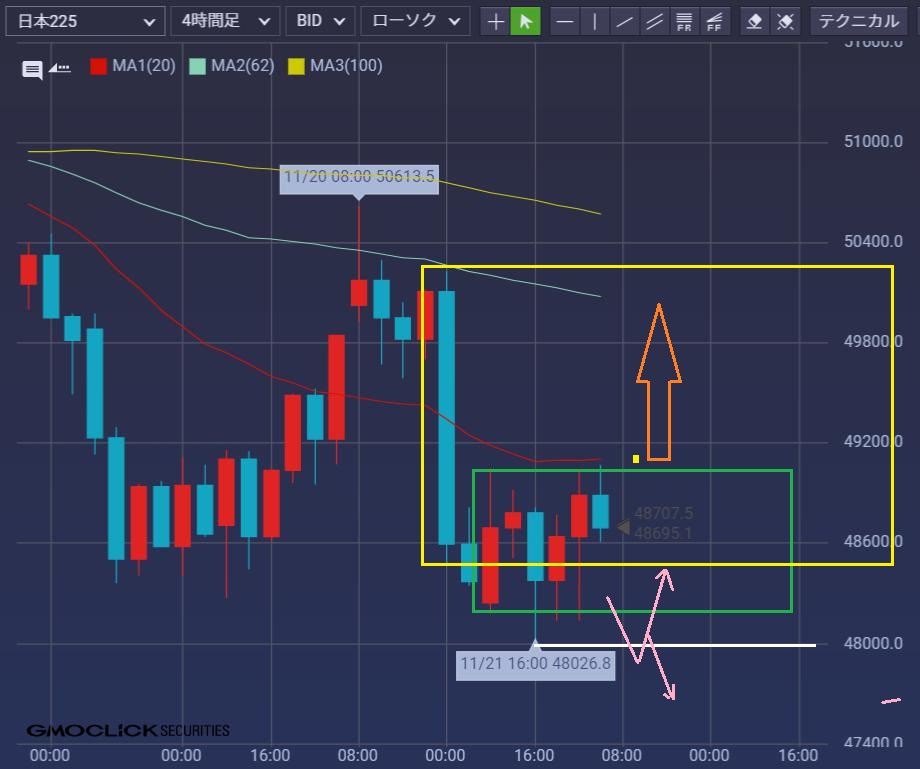
Task: Choose the trend line drawing tool
Action: click(x=625, y=21)
